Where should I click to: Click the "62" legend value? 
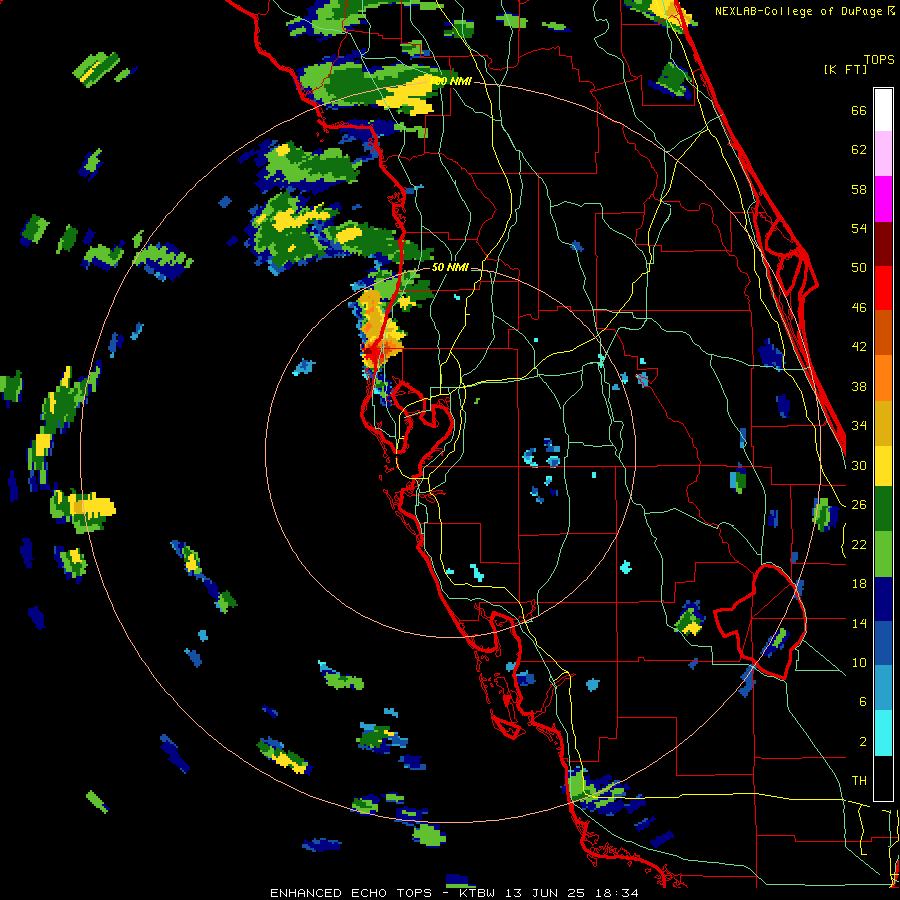[859, 150]
